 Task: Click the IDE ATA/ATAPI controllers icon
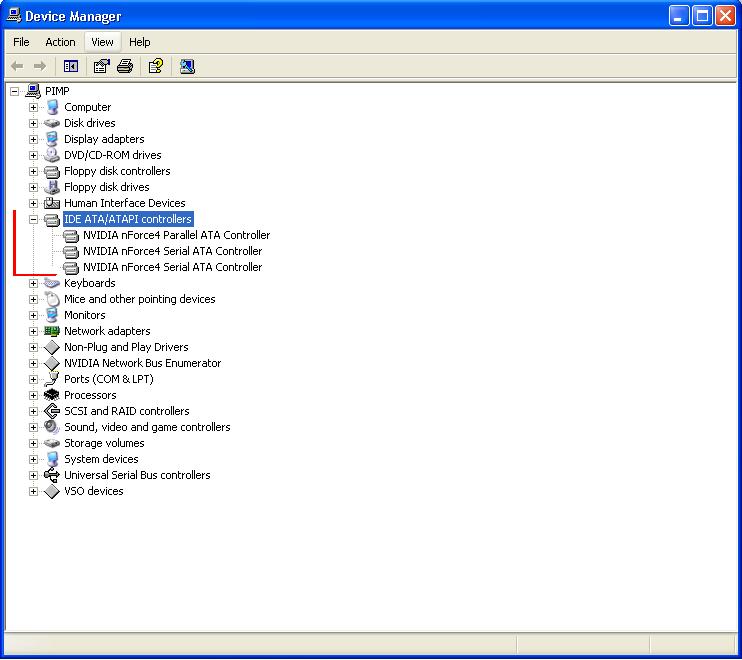point(52,220)
